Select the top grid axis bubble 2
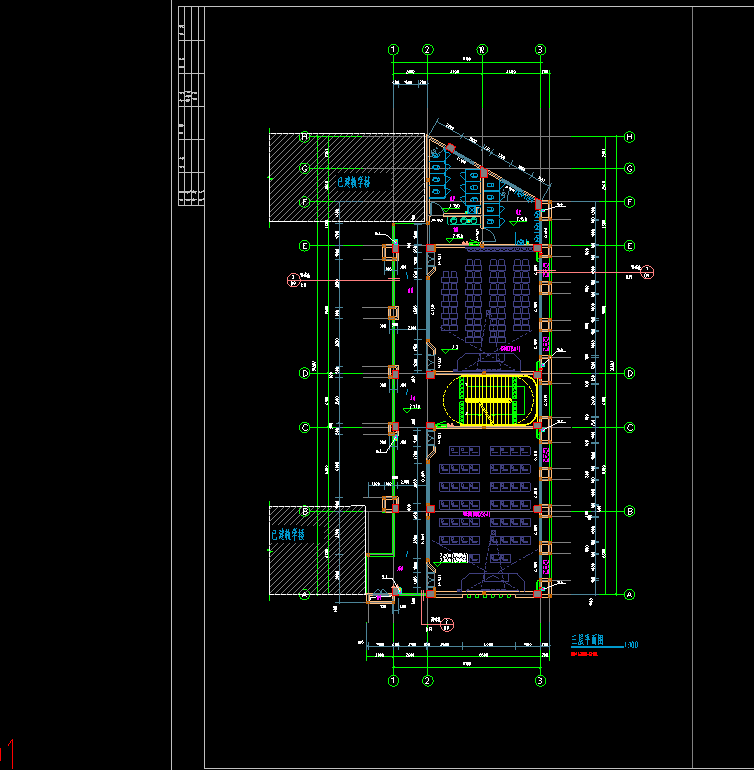754x770 pixels. [427, 49]
